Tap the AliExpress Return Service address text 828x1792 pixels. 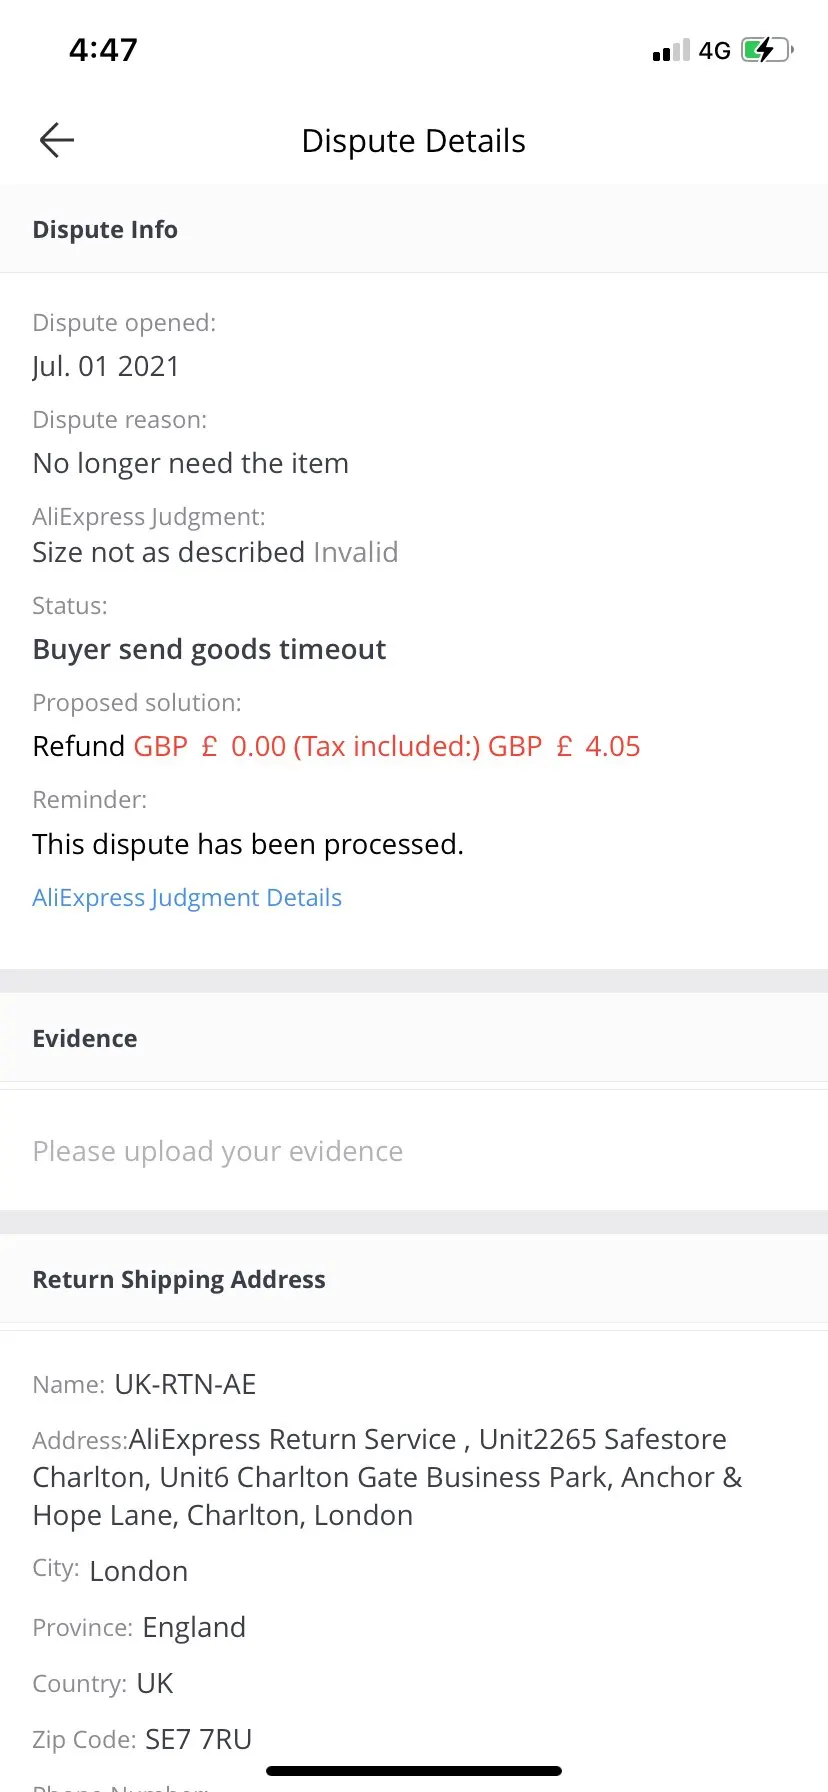click(x=388, y=1477)
